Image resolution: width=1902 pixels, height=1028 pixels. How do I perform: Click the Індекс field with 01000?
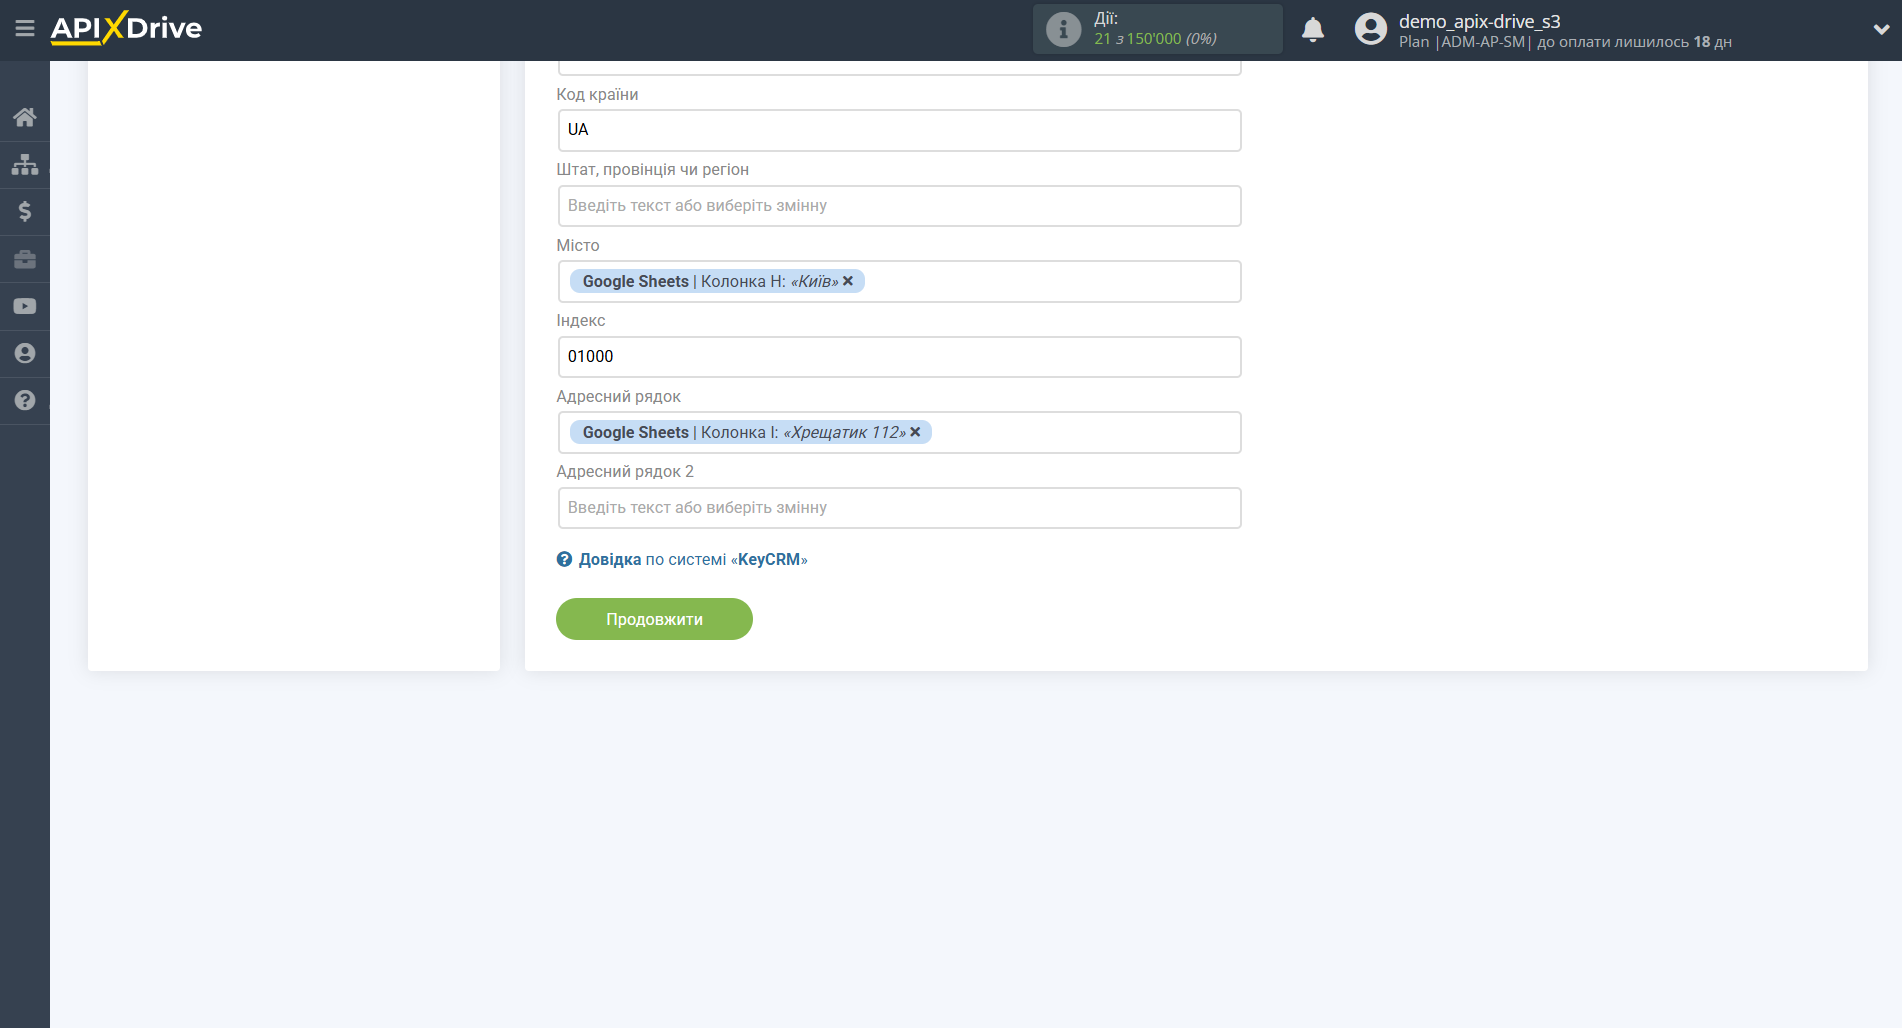point(899,357)
